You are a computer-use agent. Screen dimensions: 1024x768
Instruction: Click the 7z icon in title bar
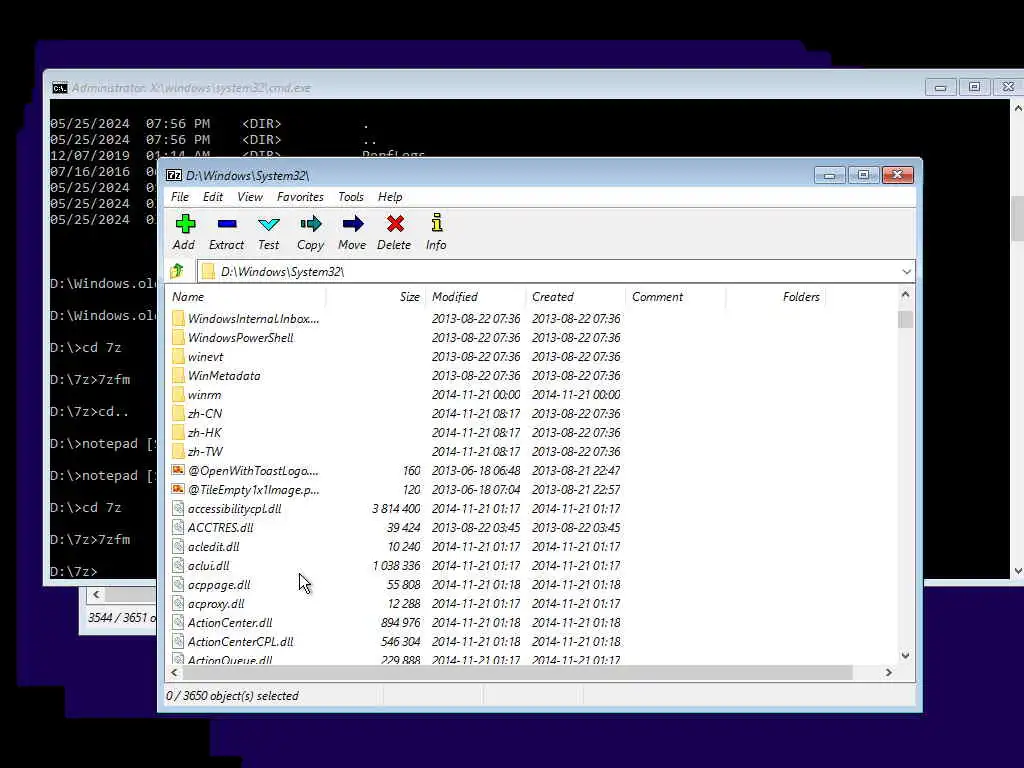click(174, 175)
